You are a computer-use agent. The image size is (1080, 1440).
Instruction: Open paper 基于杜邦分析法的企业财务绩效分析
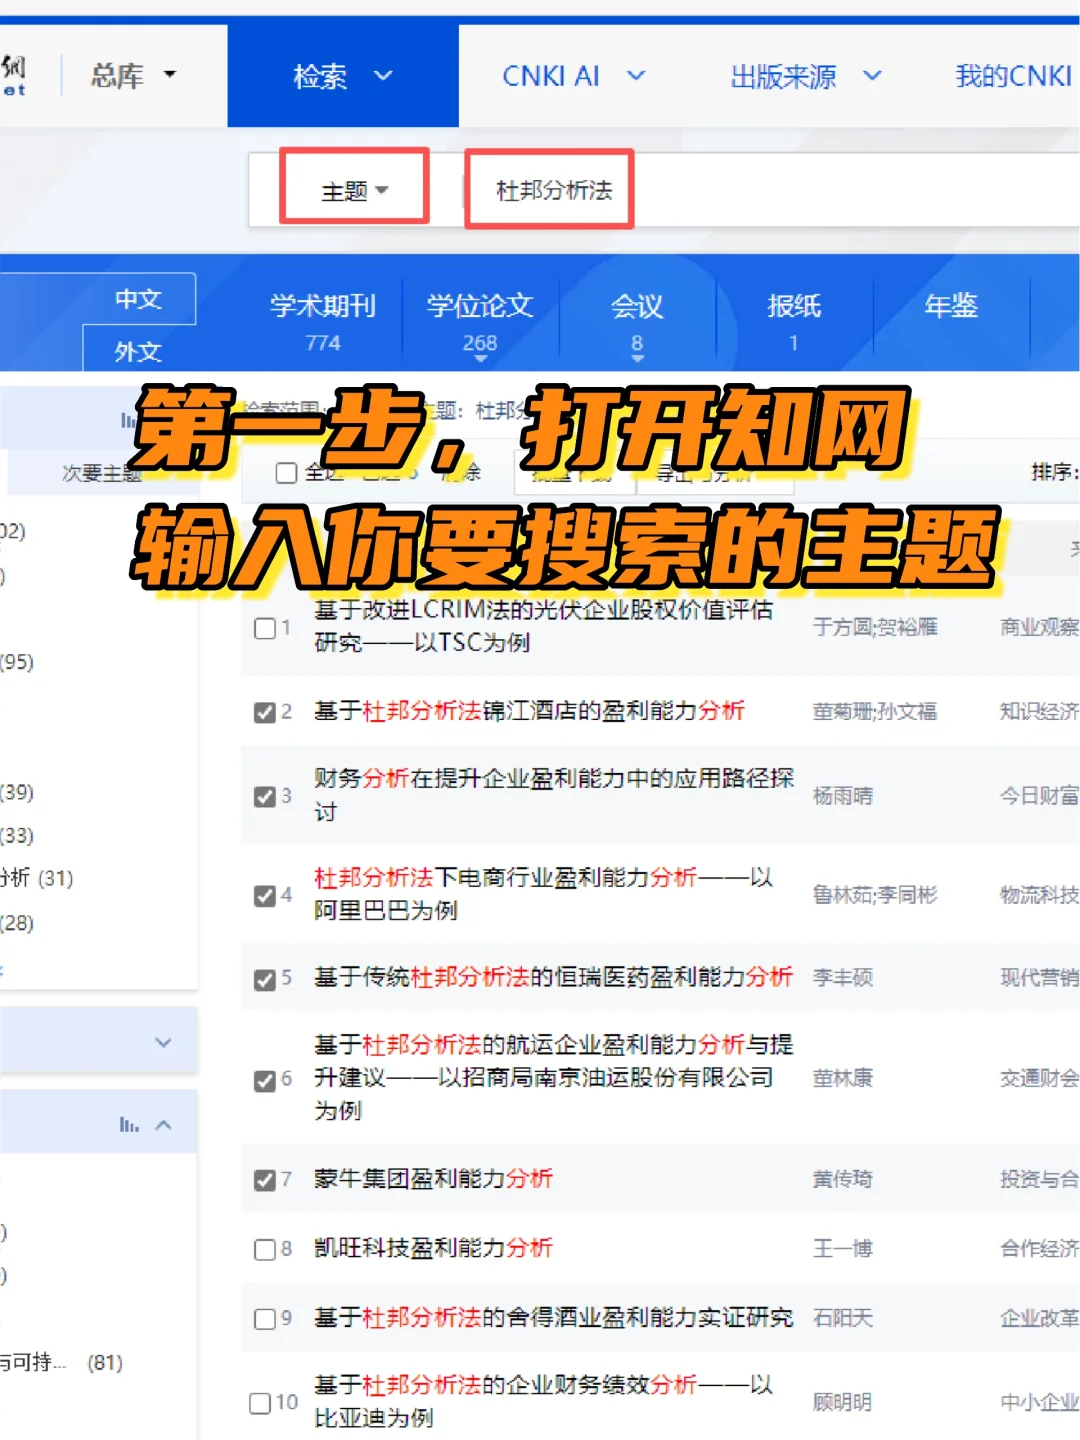[x=543, y=1401]
